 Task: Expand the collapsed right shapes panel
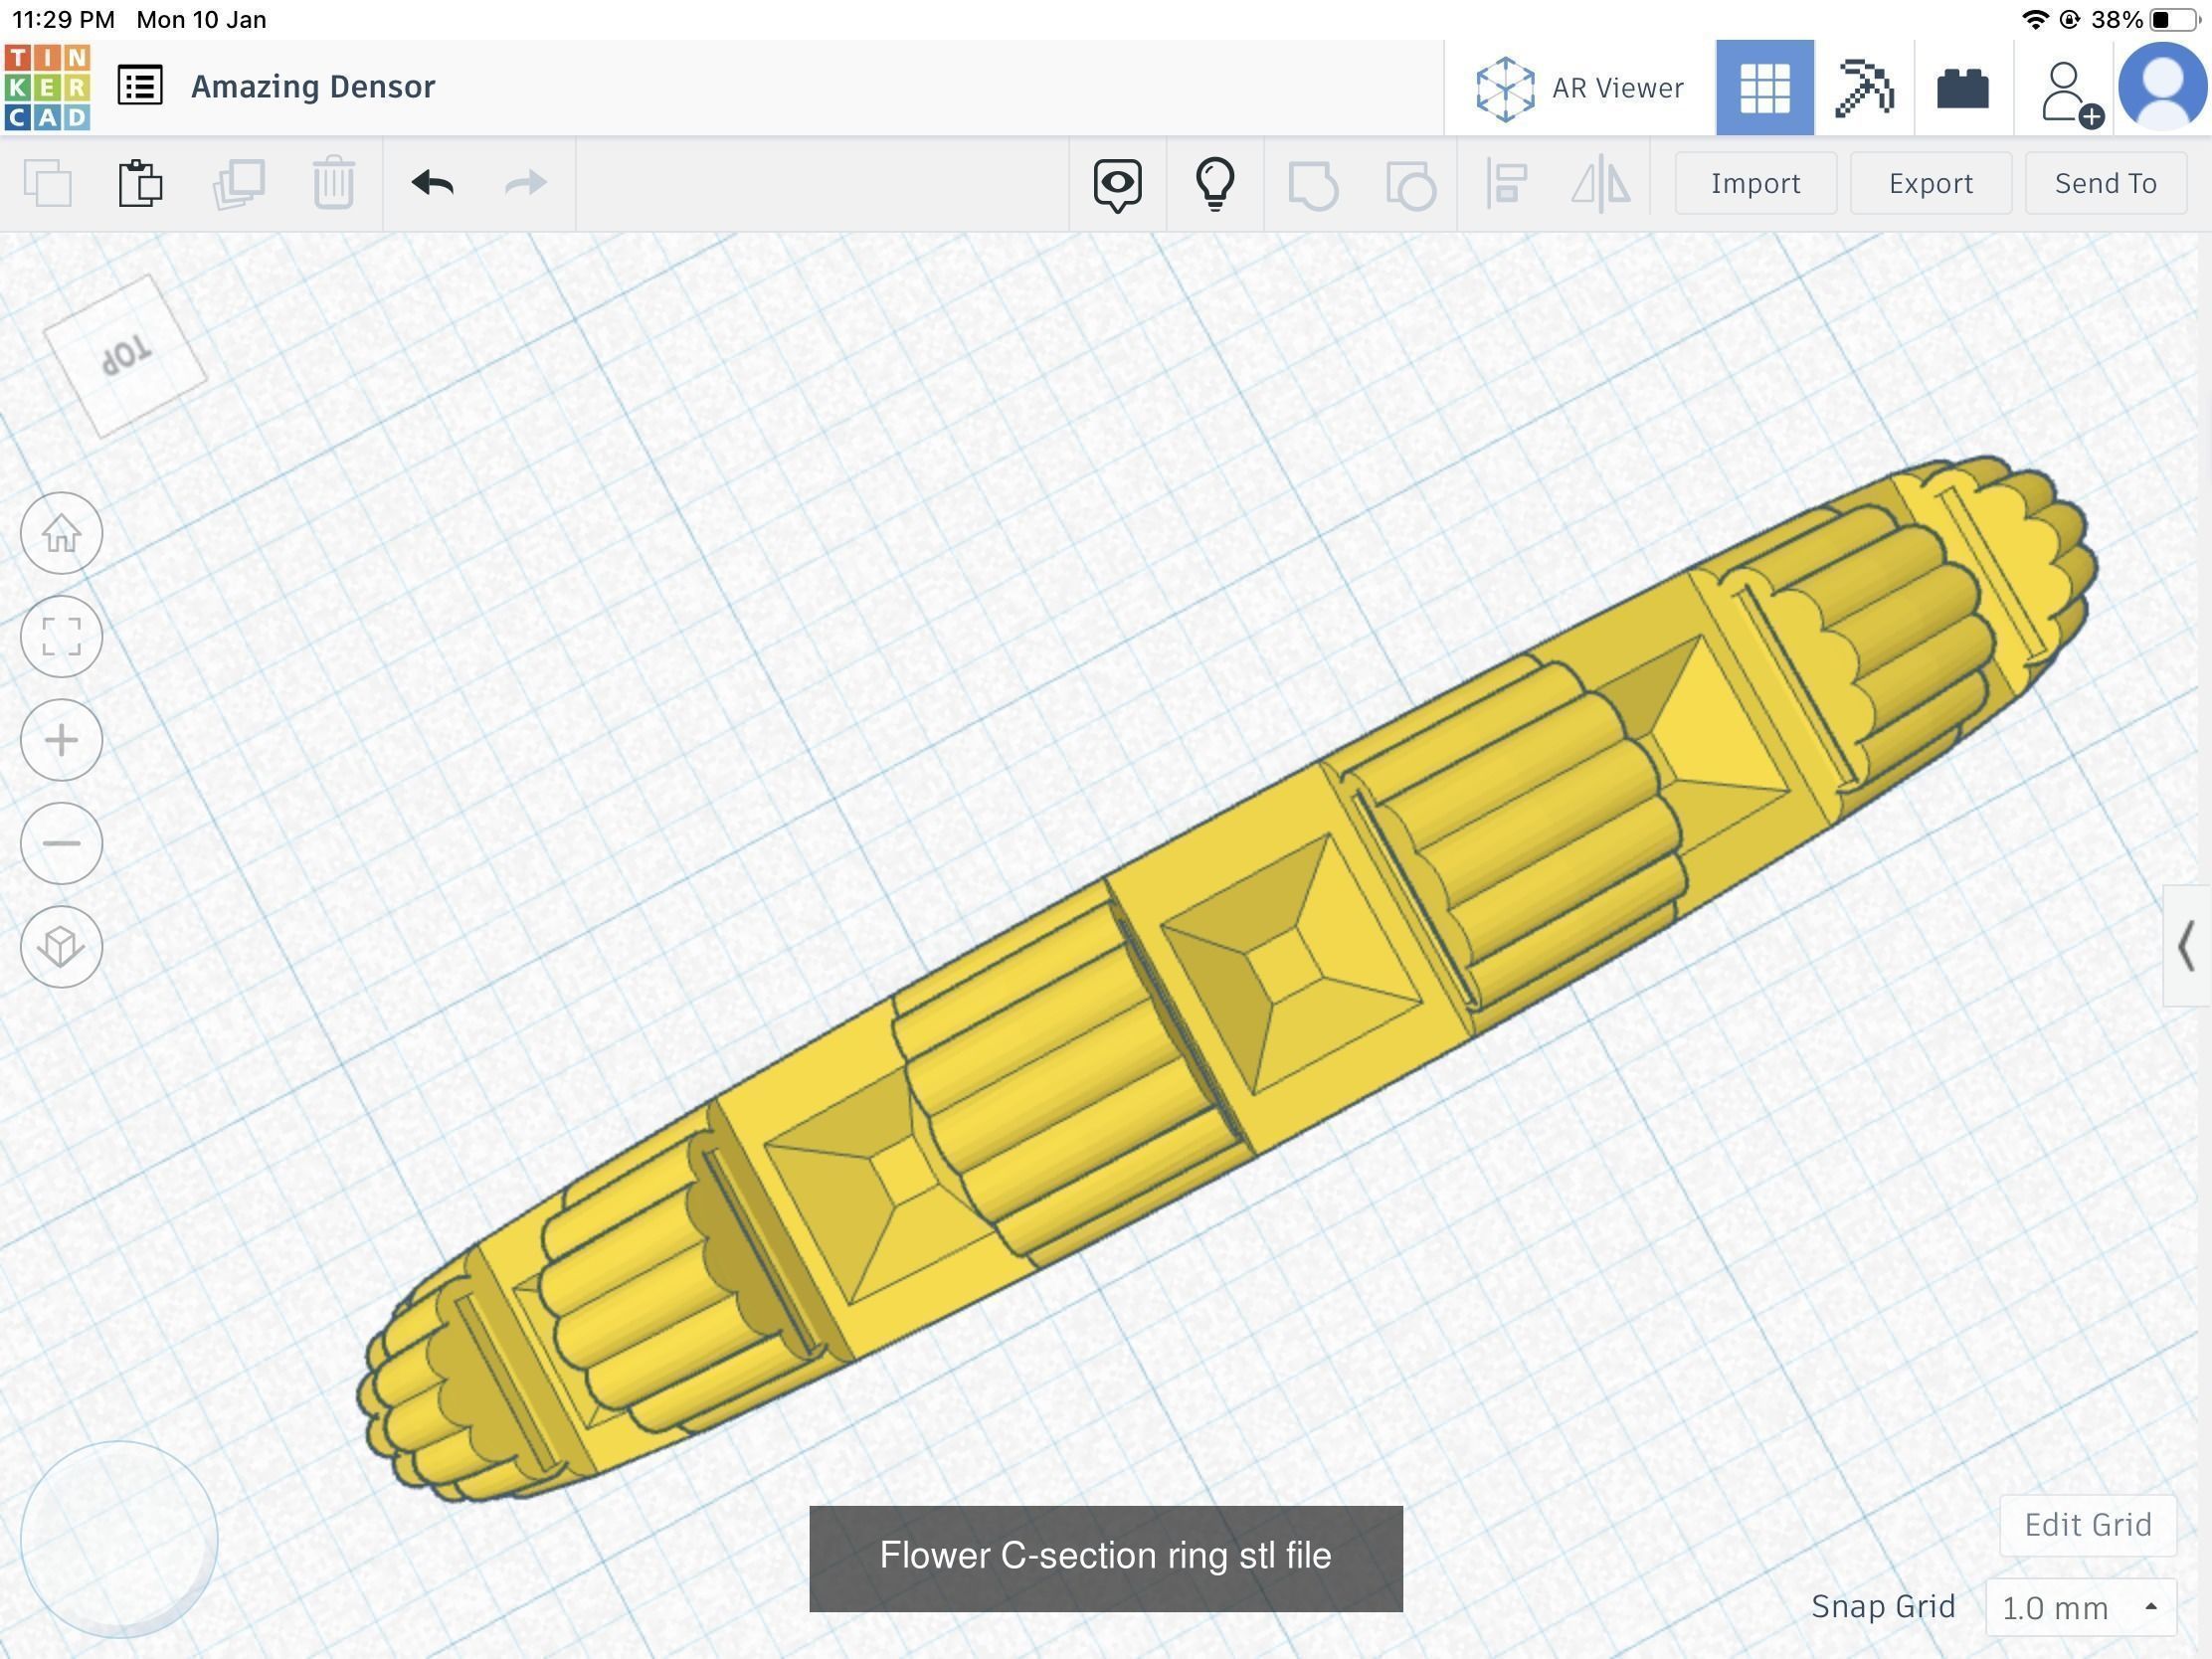coord(2186,945)
